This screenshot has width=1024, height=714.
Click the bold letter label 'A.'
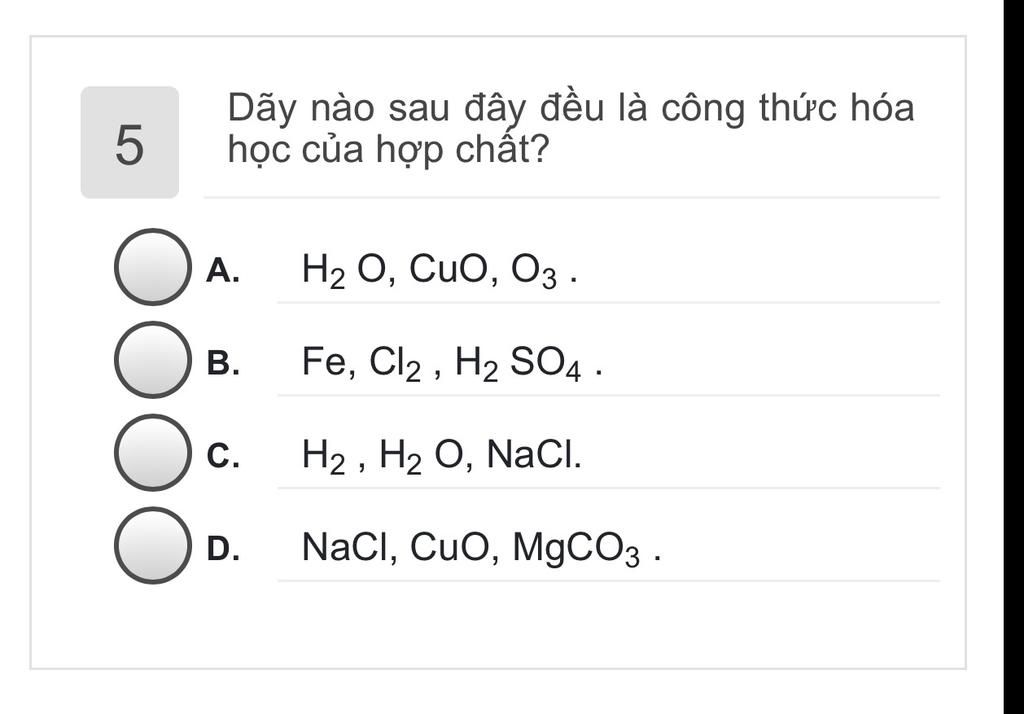tap(223, 270)
